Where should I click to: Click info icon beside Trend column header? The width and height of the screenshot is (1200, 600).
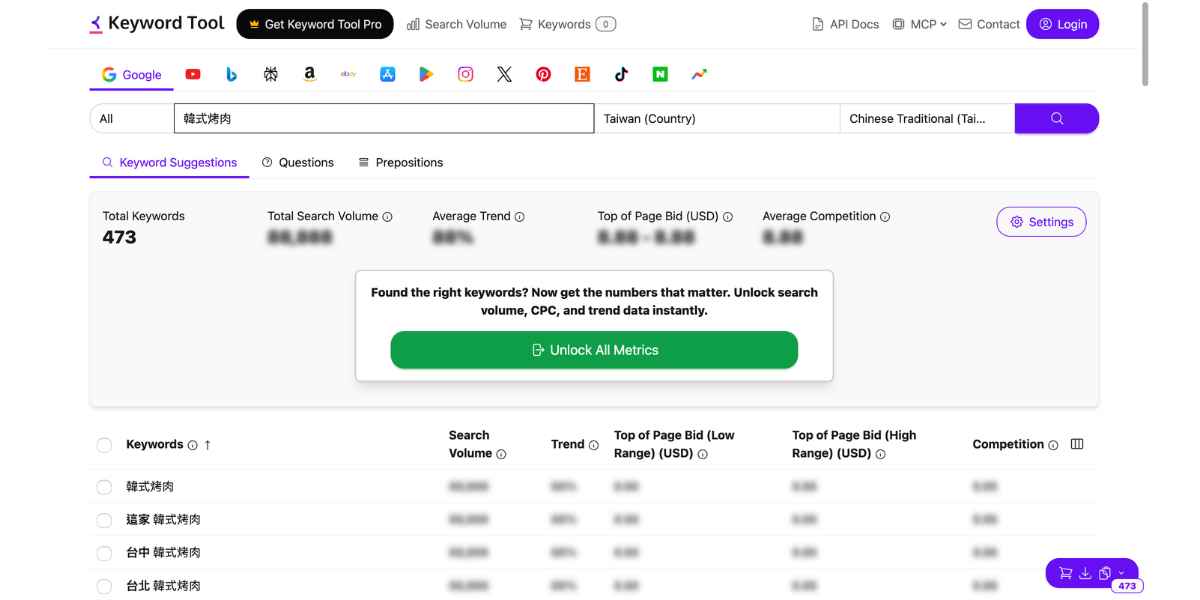point(593,445)
